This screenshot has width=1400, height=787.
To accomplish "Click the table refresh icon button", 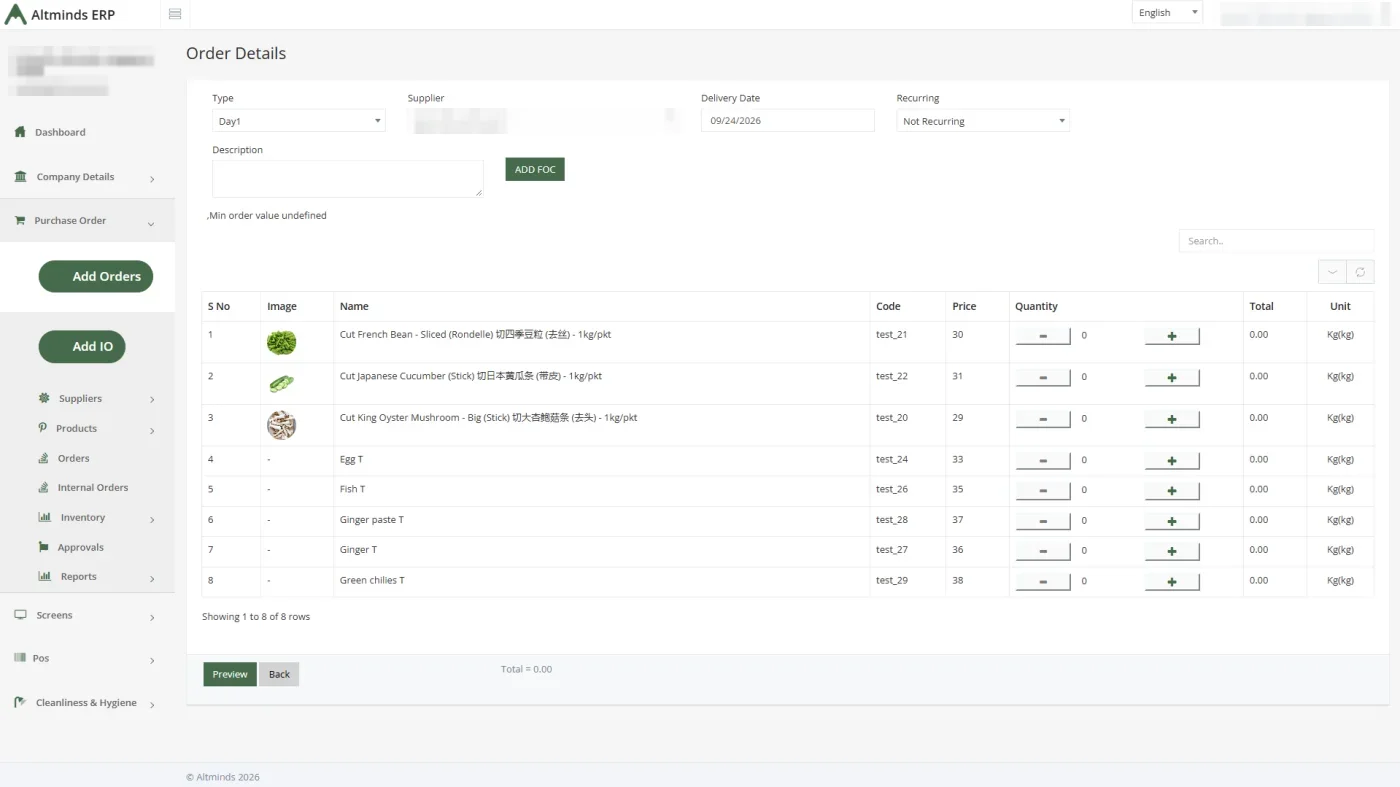I will tap(1360, 272).
